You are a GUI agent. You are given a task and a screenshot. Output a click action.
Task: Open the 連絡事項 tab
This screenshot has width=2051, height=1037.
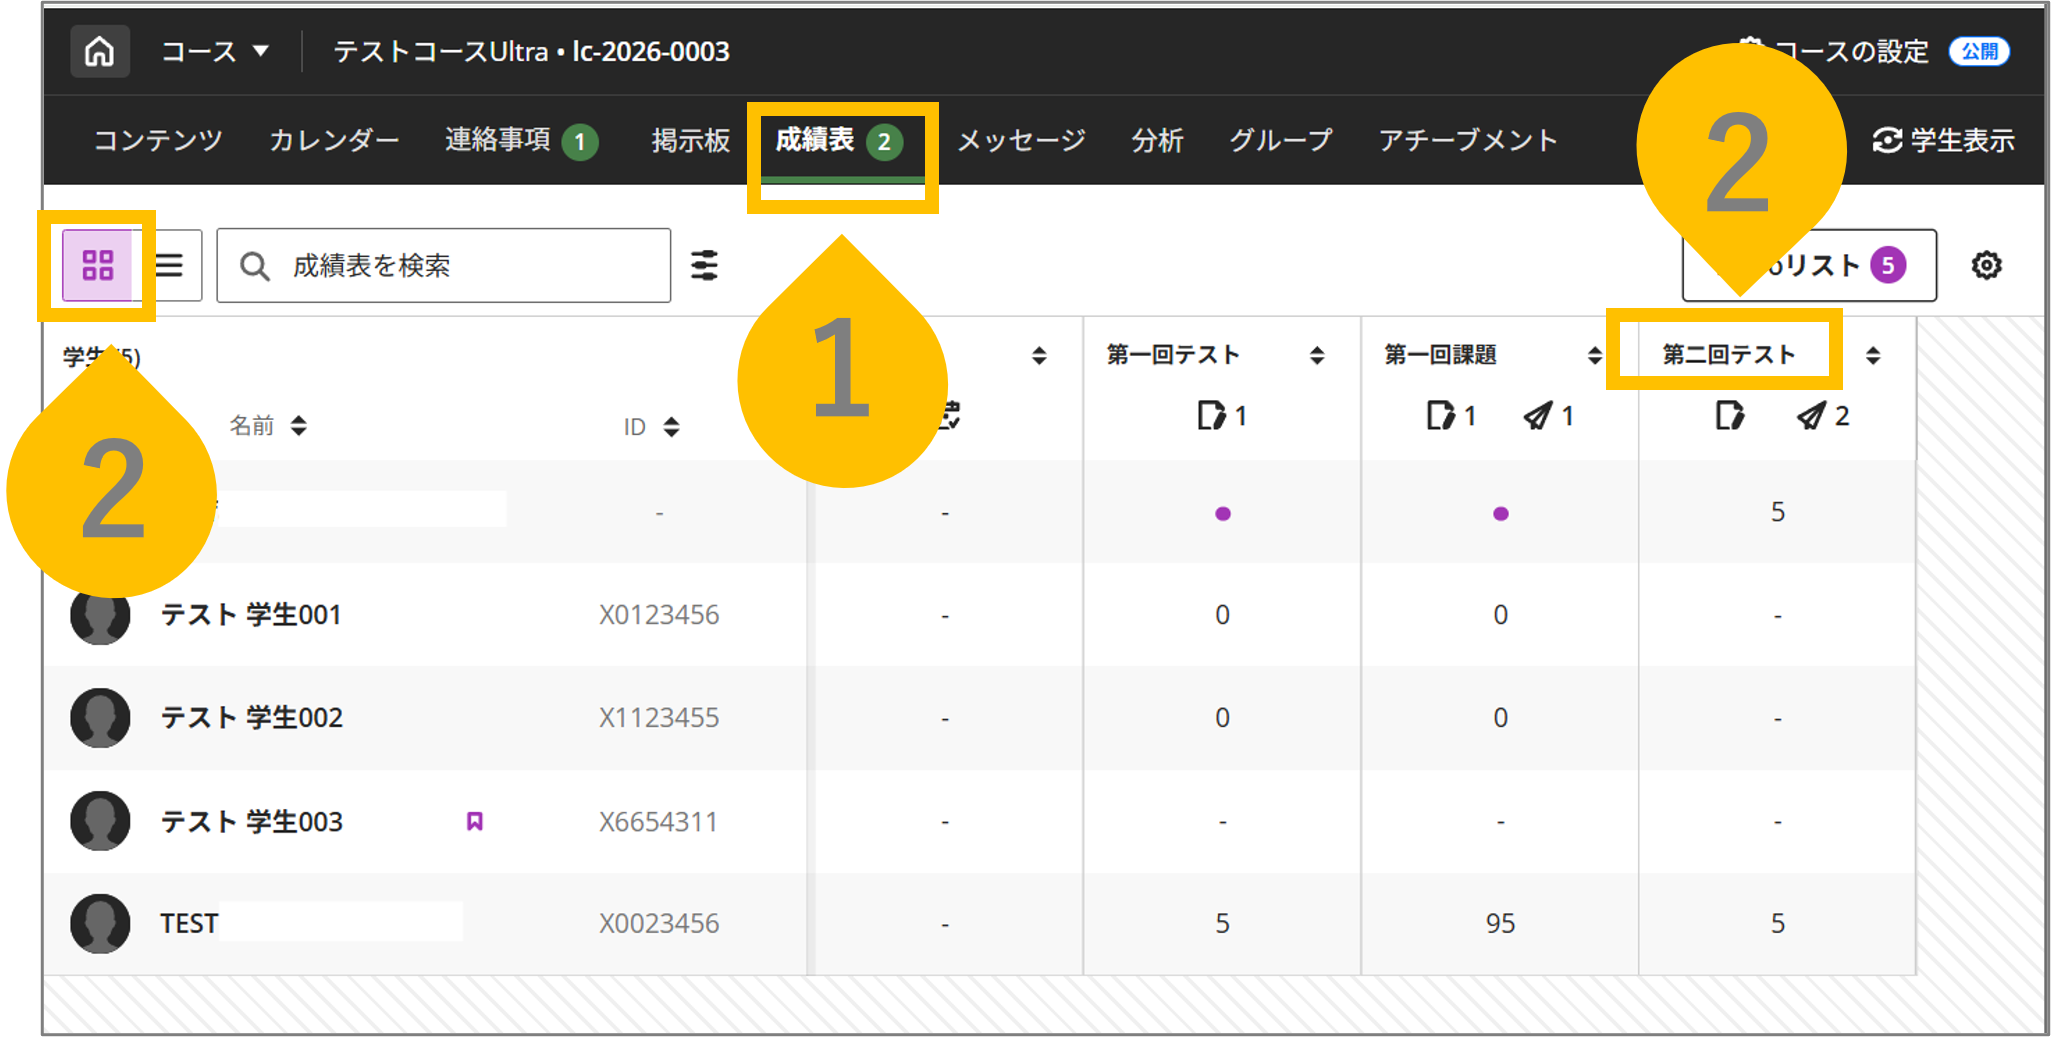tap(521, 140)
